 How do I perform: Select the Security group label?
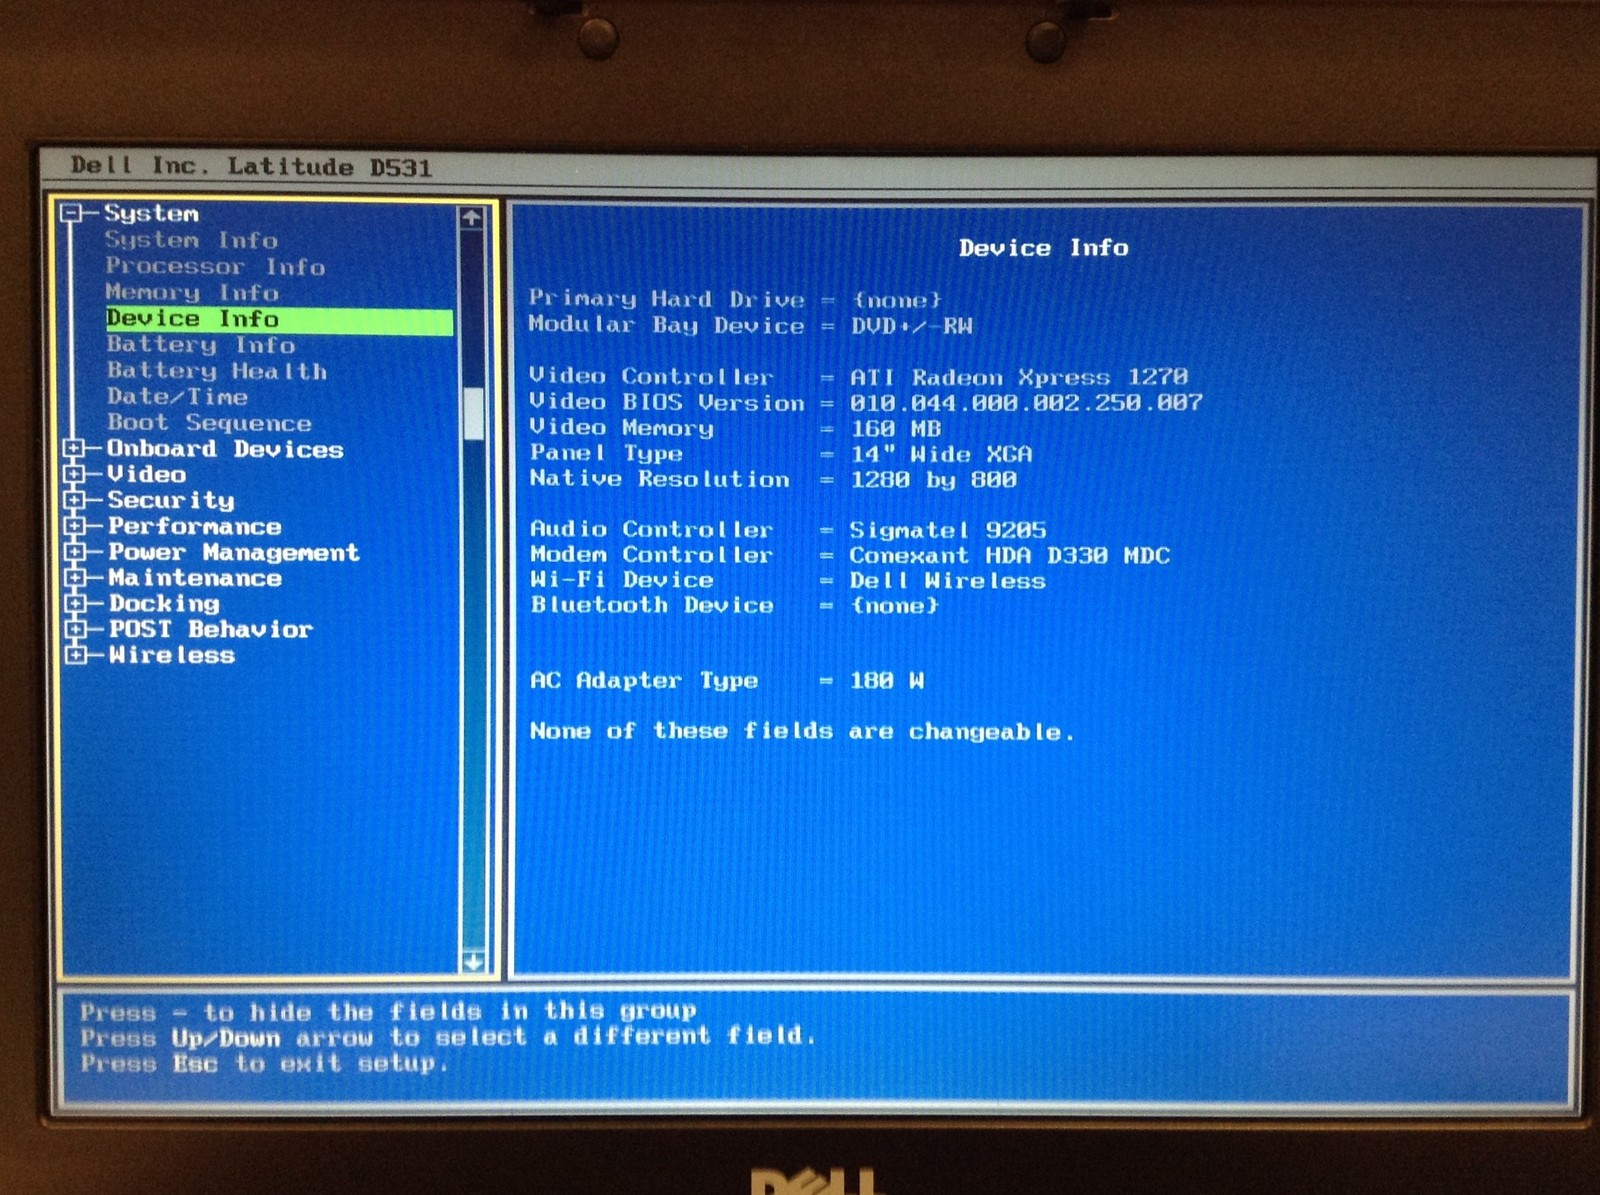[x=170, y=500]
